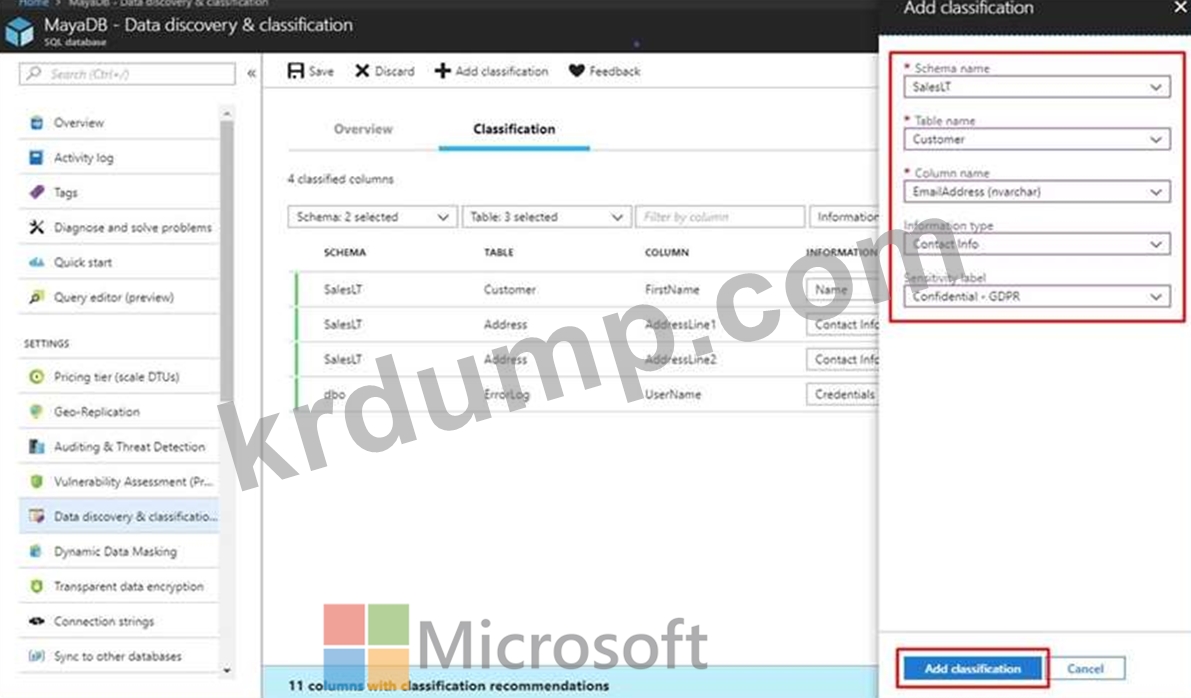Viewport: 1191px width, 698px height.
Task: Click the Pricing tier icon
Action: click(x=36, y=377)
